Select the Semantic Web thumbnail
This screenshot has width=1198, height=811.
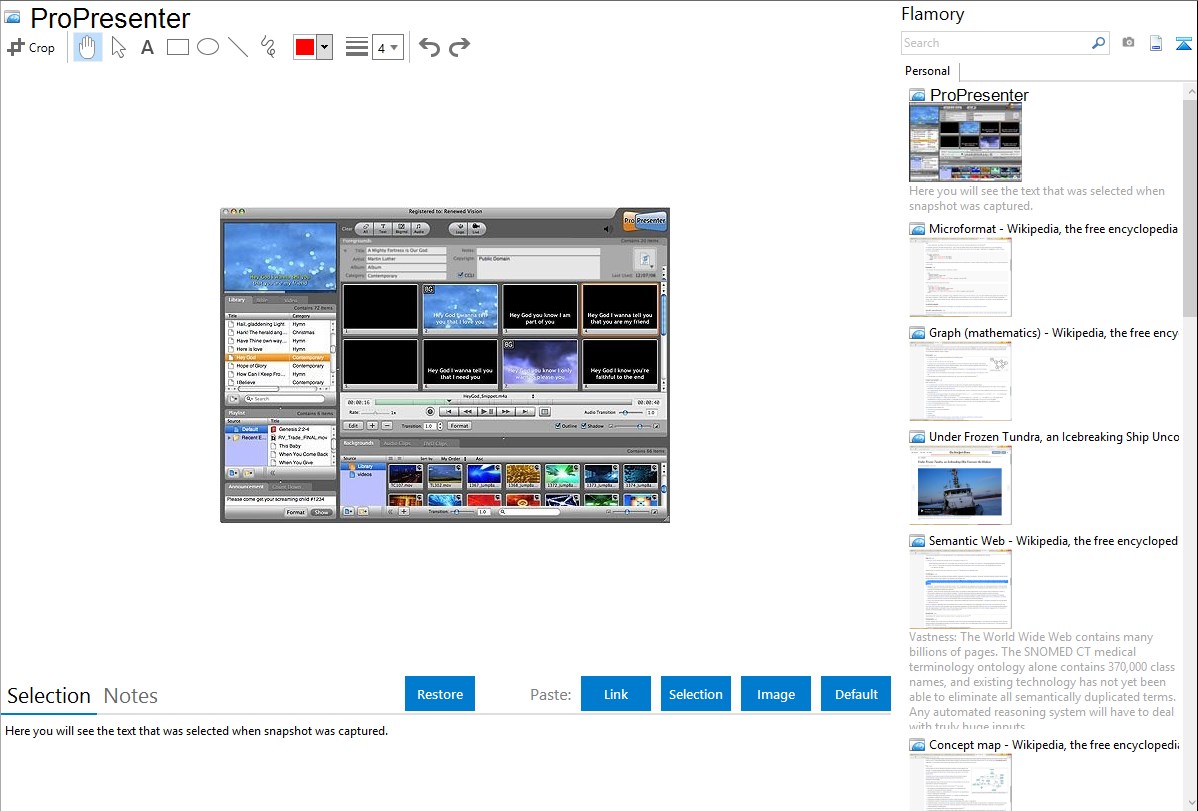(x=960, y=589)
